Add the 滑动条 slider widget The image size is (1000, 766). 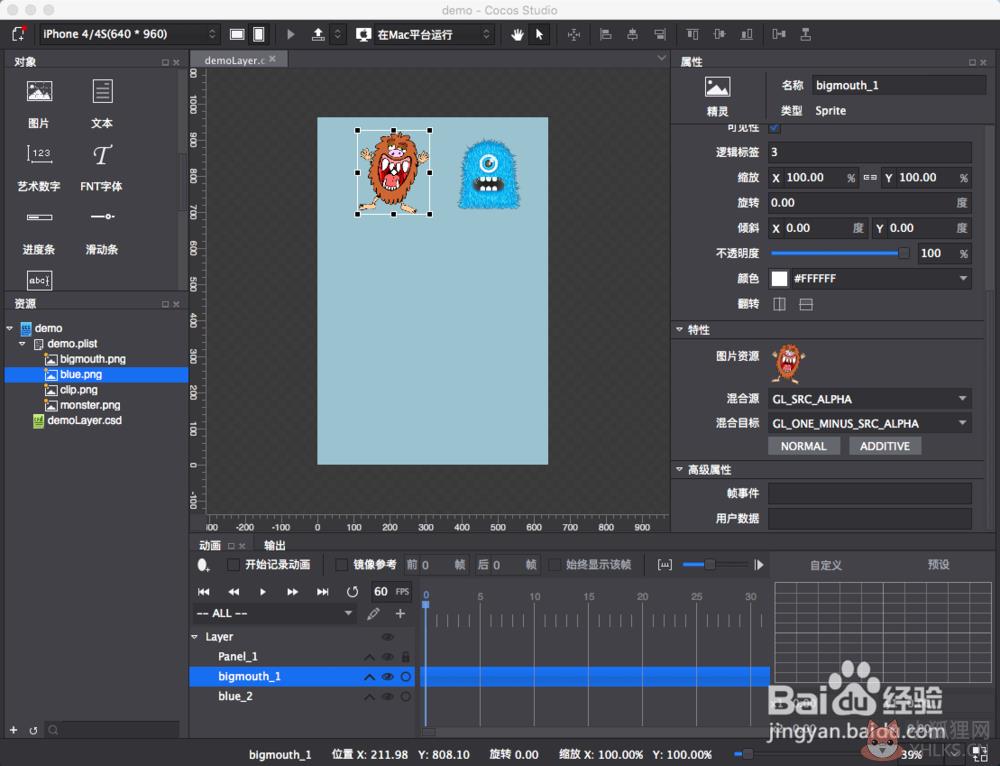[102, 231]
